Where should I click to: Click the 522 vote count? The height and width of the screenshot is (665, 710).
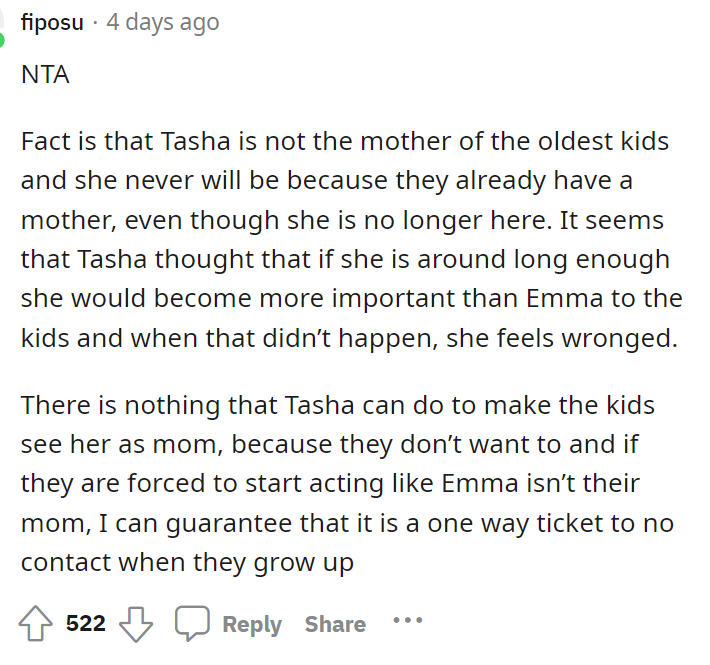pos(86,624)
